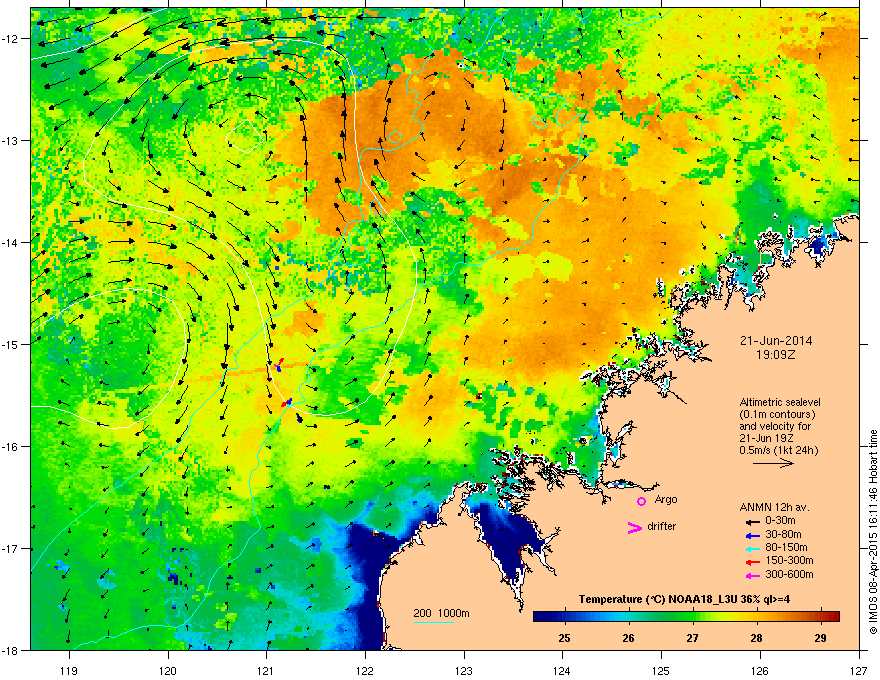
Task: Click the -14 latitude axis label
Action: coord(11,242)
